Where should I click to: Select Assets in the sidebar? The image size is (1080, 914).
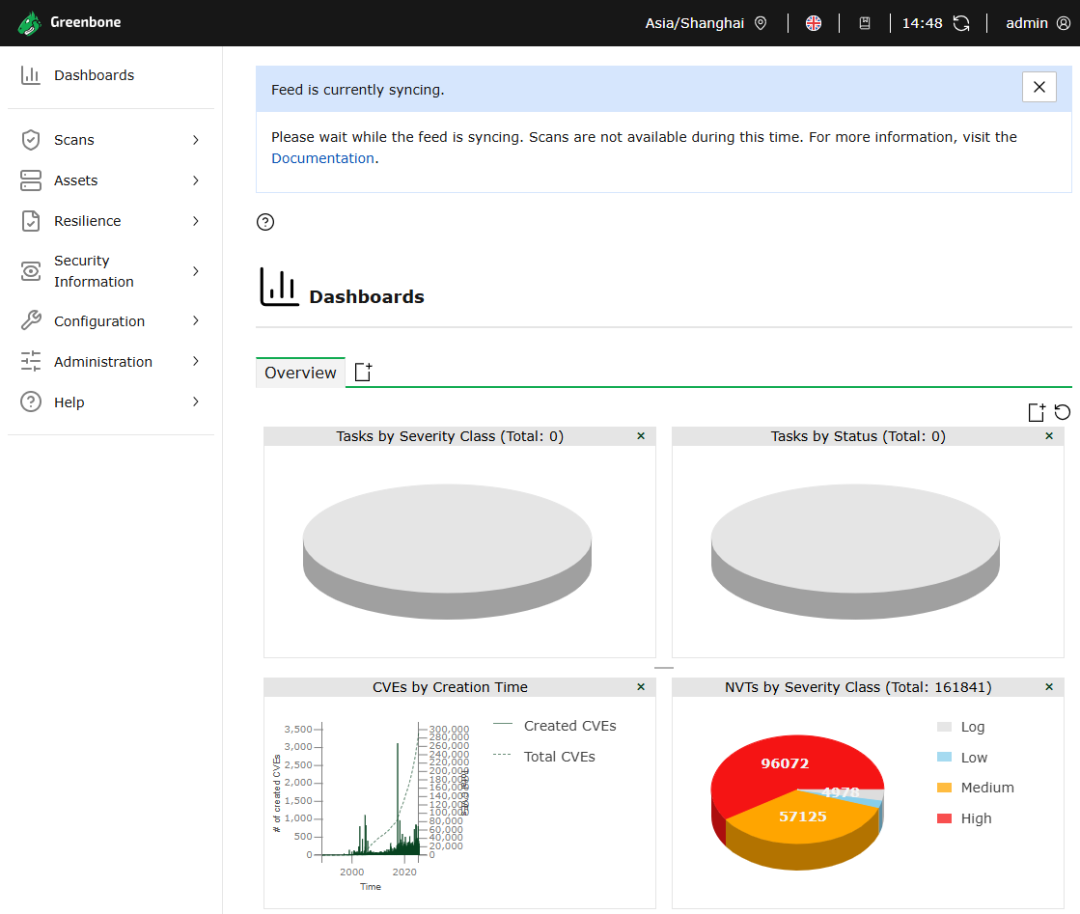click(x=76, y=180)
